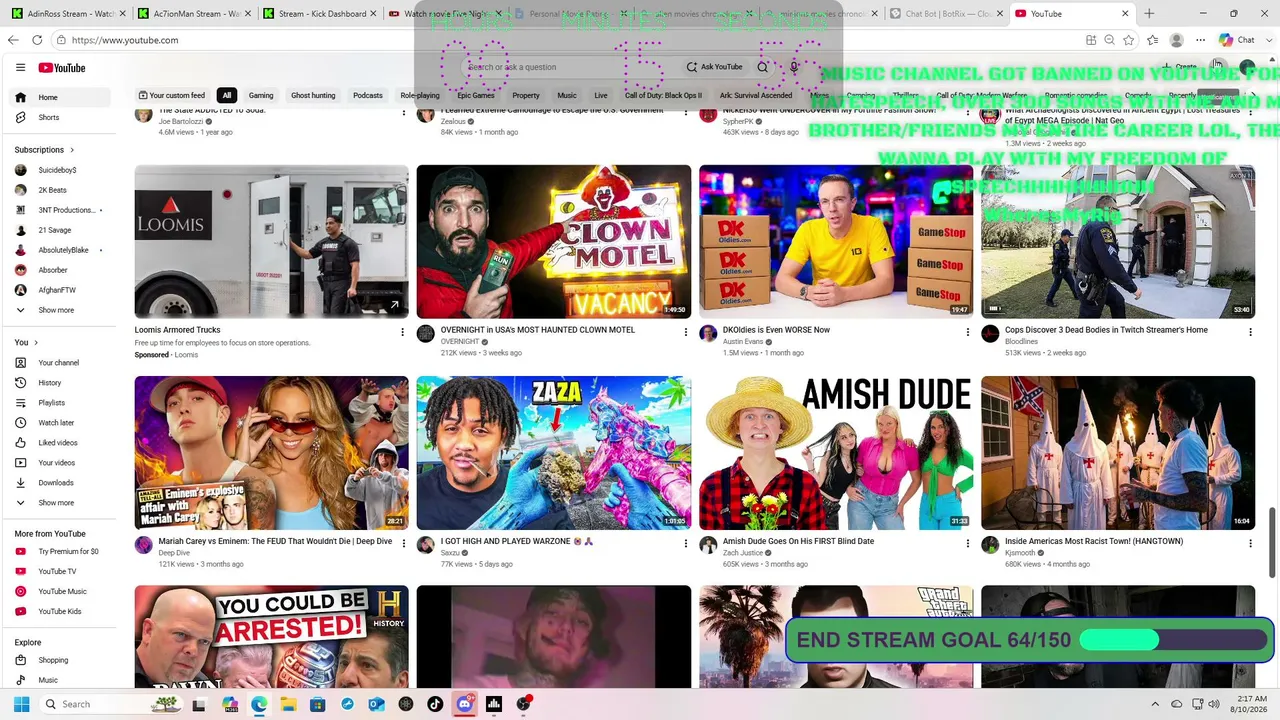Click the YouTube search magnifier button
Image resolution: width=1280 pixels, height=720 pixels.
click(x=762, y=67)
